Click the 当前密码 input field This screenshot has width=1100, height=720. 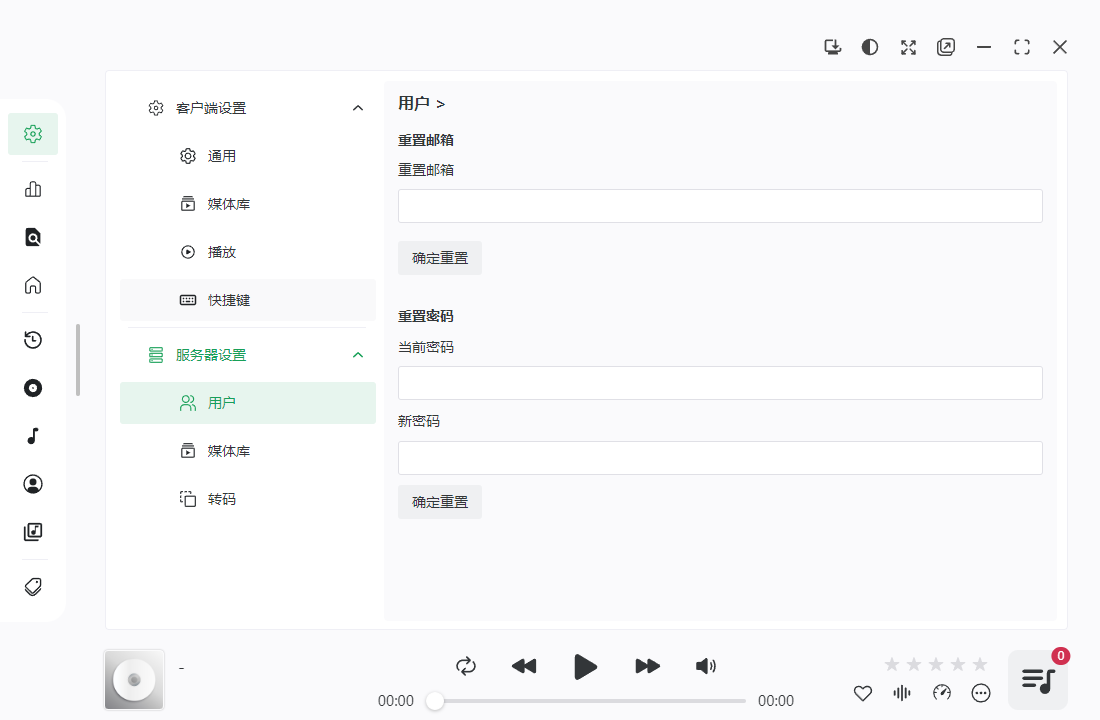(x=720, y=382)
